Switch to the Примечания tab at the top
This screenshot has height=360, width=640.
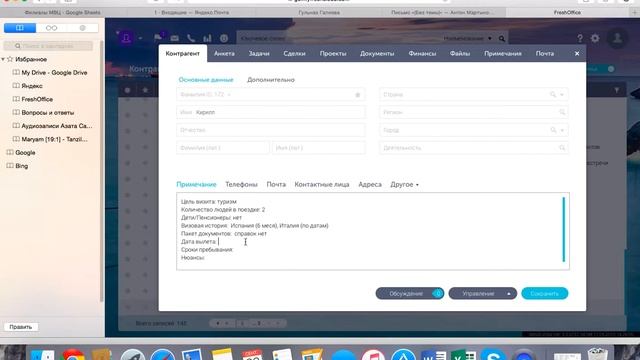tap(503, 53)
